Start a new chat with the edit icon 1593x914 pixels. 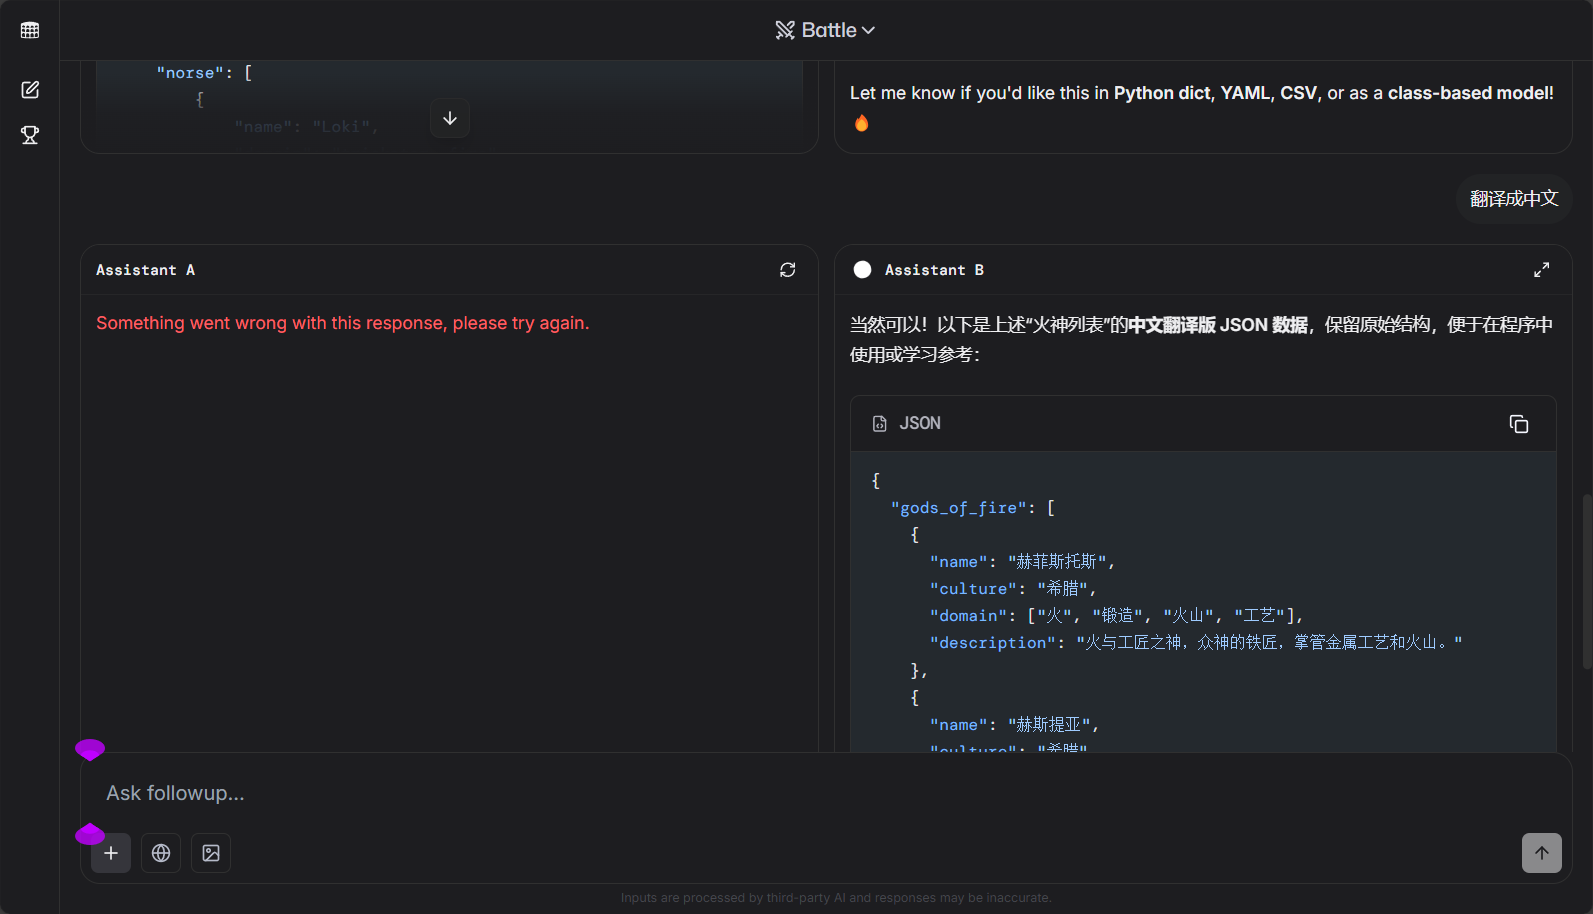coord(30,90)
